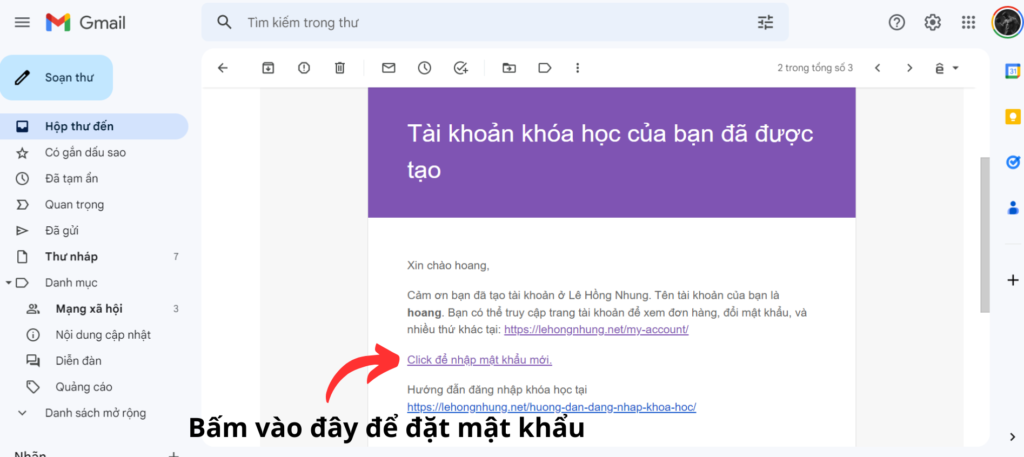
Task: Click link to set new password
Action: [479, 360]
